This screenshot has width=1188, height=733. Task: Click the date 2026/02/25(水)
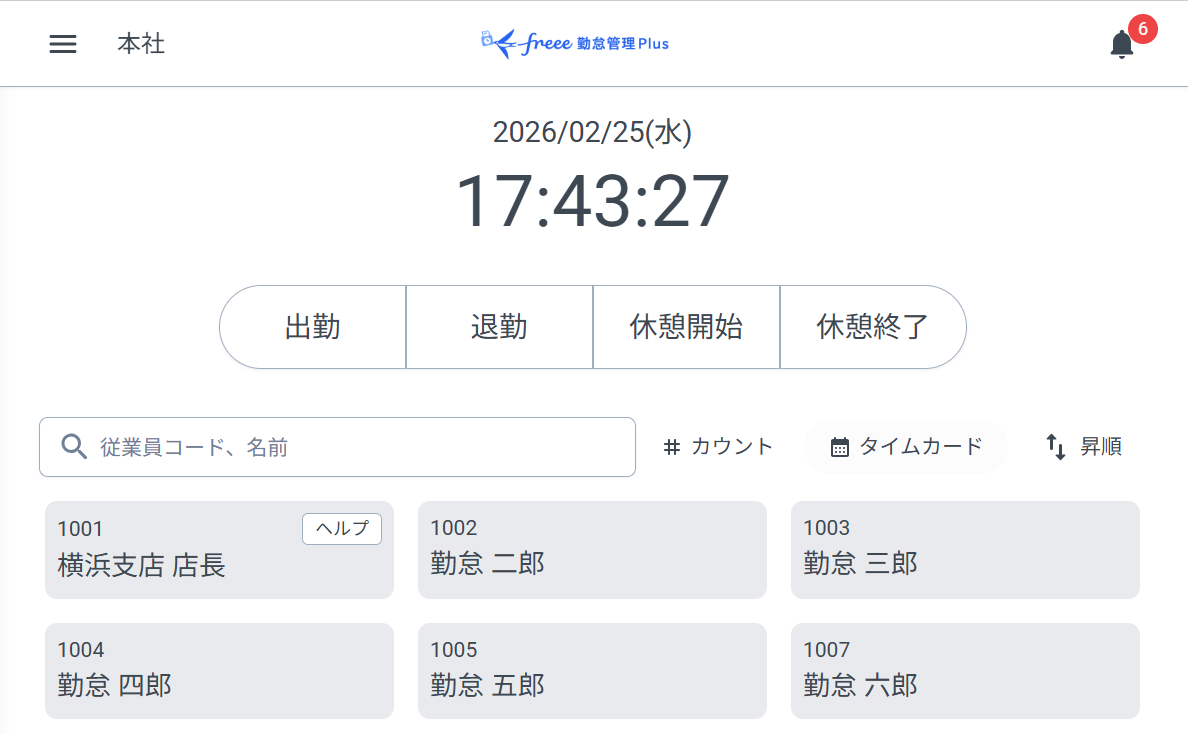(x=592, y=132)
